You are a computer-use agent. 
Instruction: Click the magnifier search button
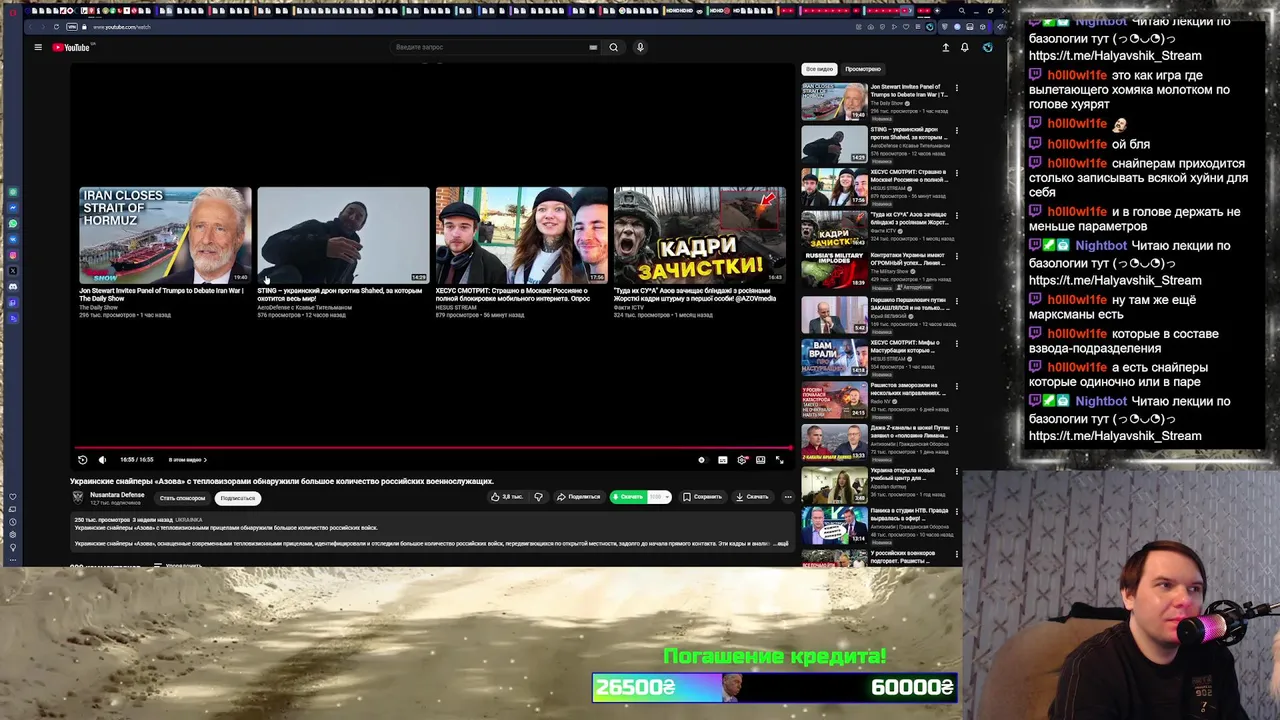tap(614, 47)
